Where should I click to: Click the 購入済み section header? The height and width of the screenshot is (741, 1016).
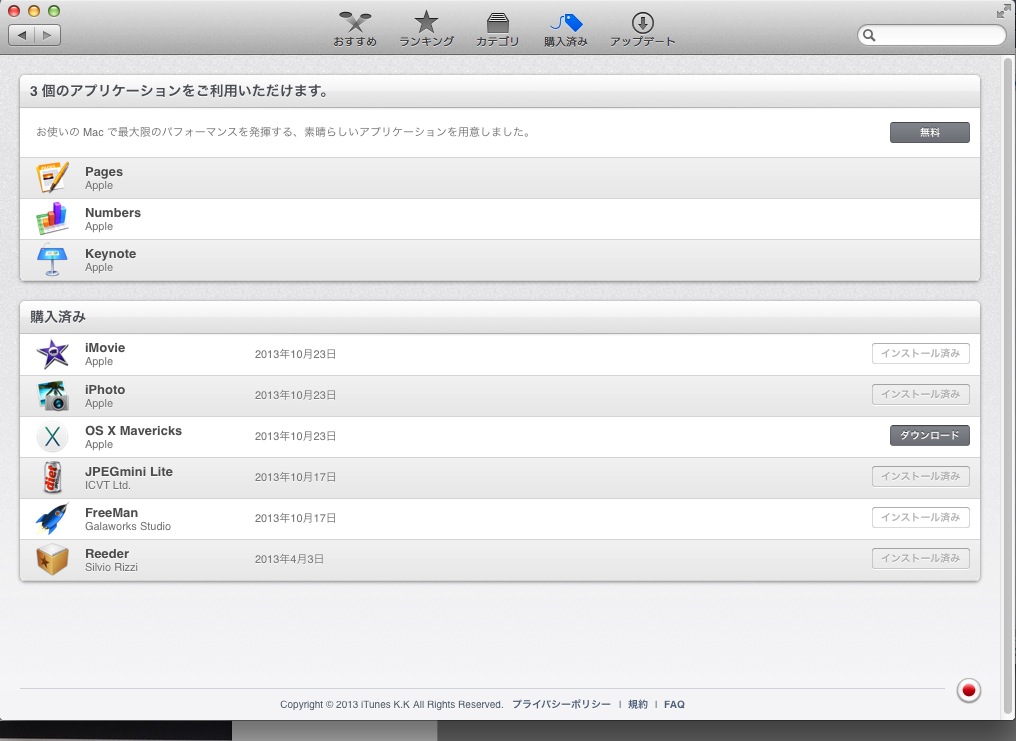tap(58, 317)
